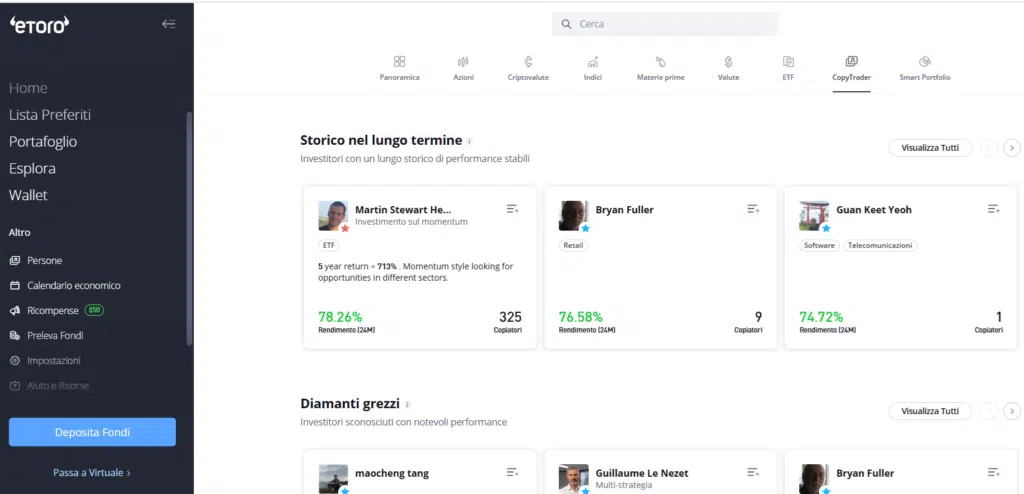The height and width of the screenshot is (494, 1024).
Task: Open the Criptovalute coin icon
Action: 528,61
